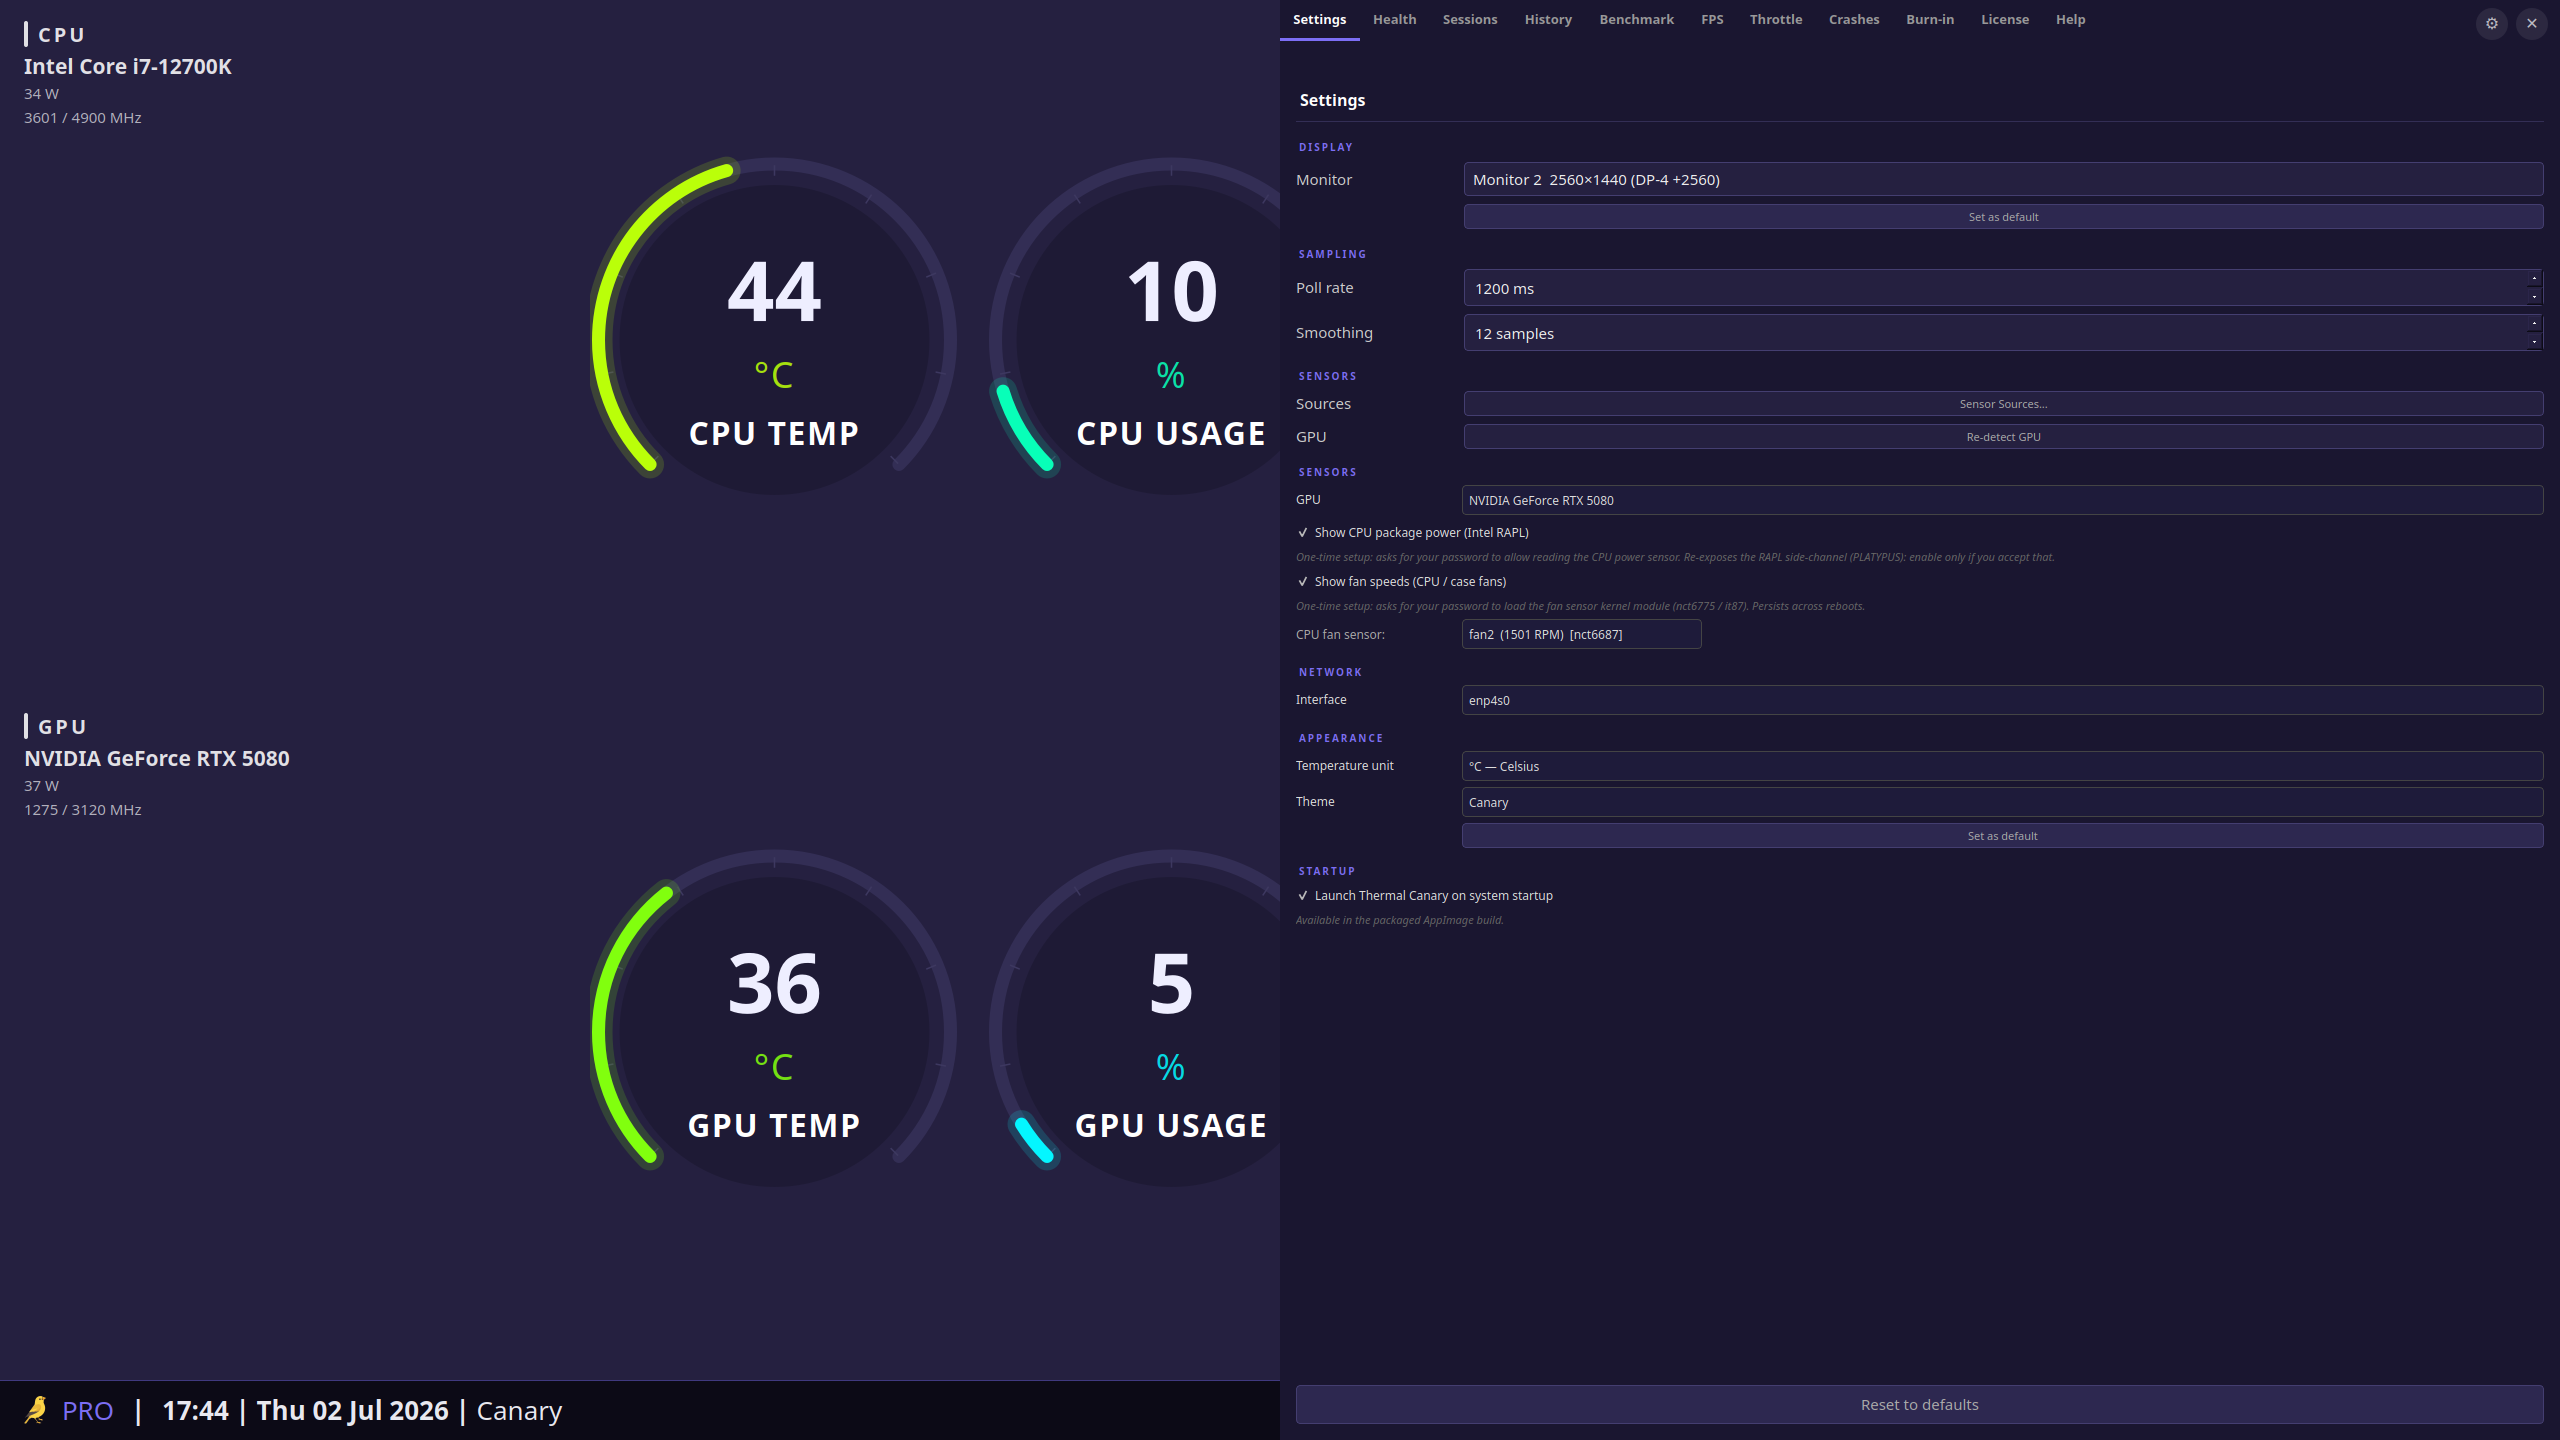Screen dimensions: 2560x1440
Task: Click Reset to defaults button
Action: tap(1919, 1405)
